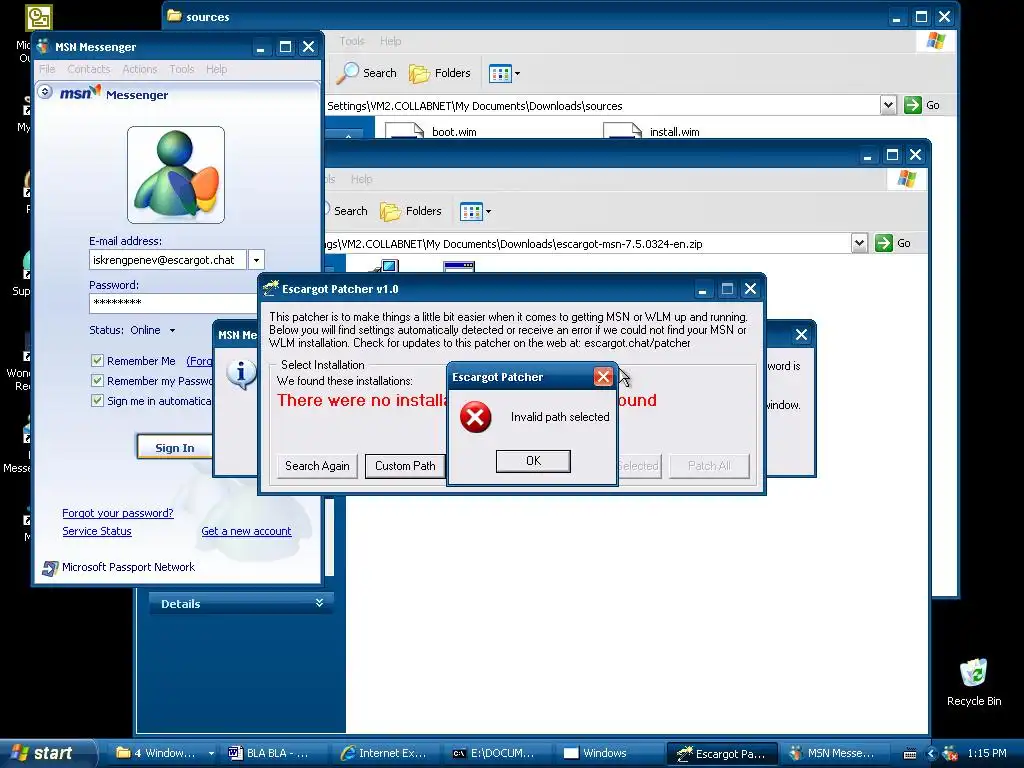The image size is (1024, 768).
Task: Open Help menu in sources window
Action: click(x=391, y=41)
